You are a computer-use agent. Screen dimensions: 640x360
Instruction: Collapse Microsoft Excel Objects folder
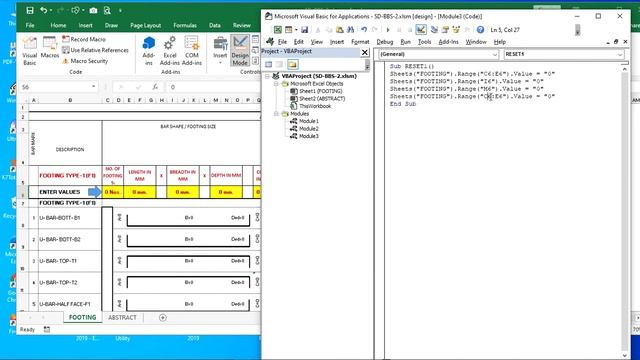pyautogui.click(x=276, y=84)
